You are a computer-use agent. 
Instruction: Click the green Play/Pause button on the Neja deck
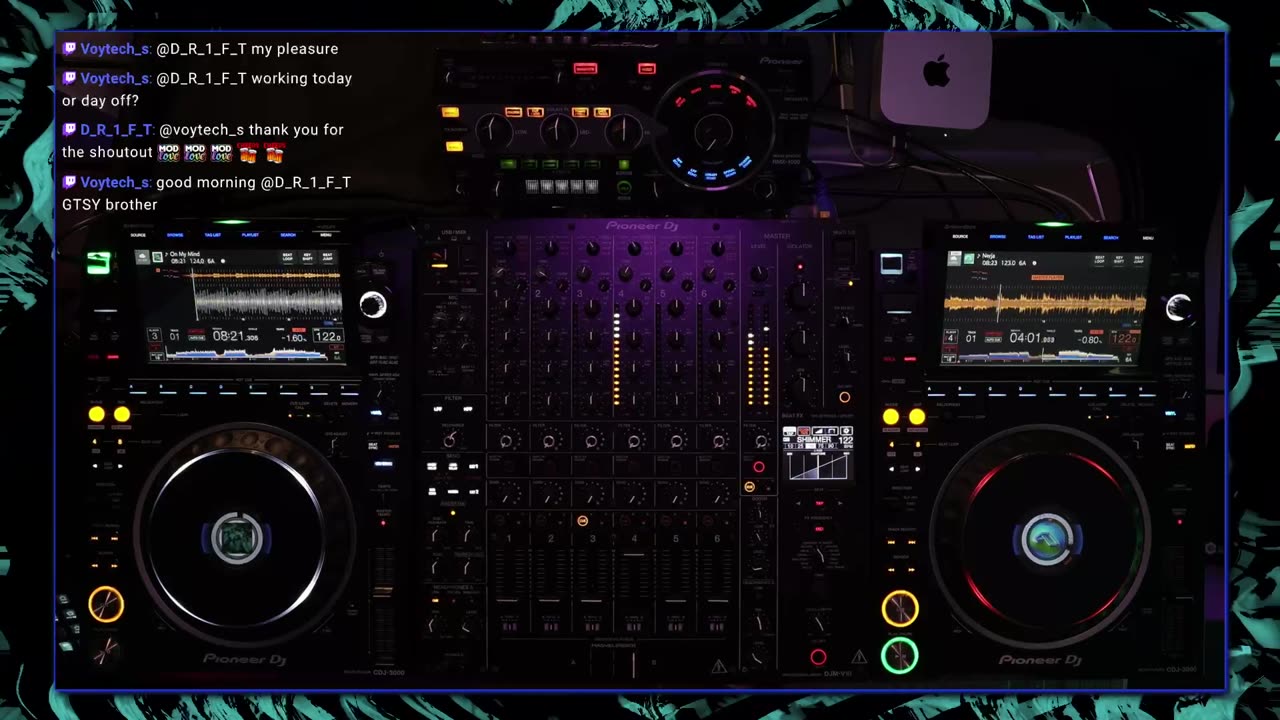tap(900, 656)
